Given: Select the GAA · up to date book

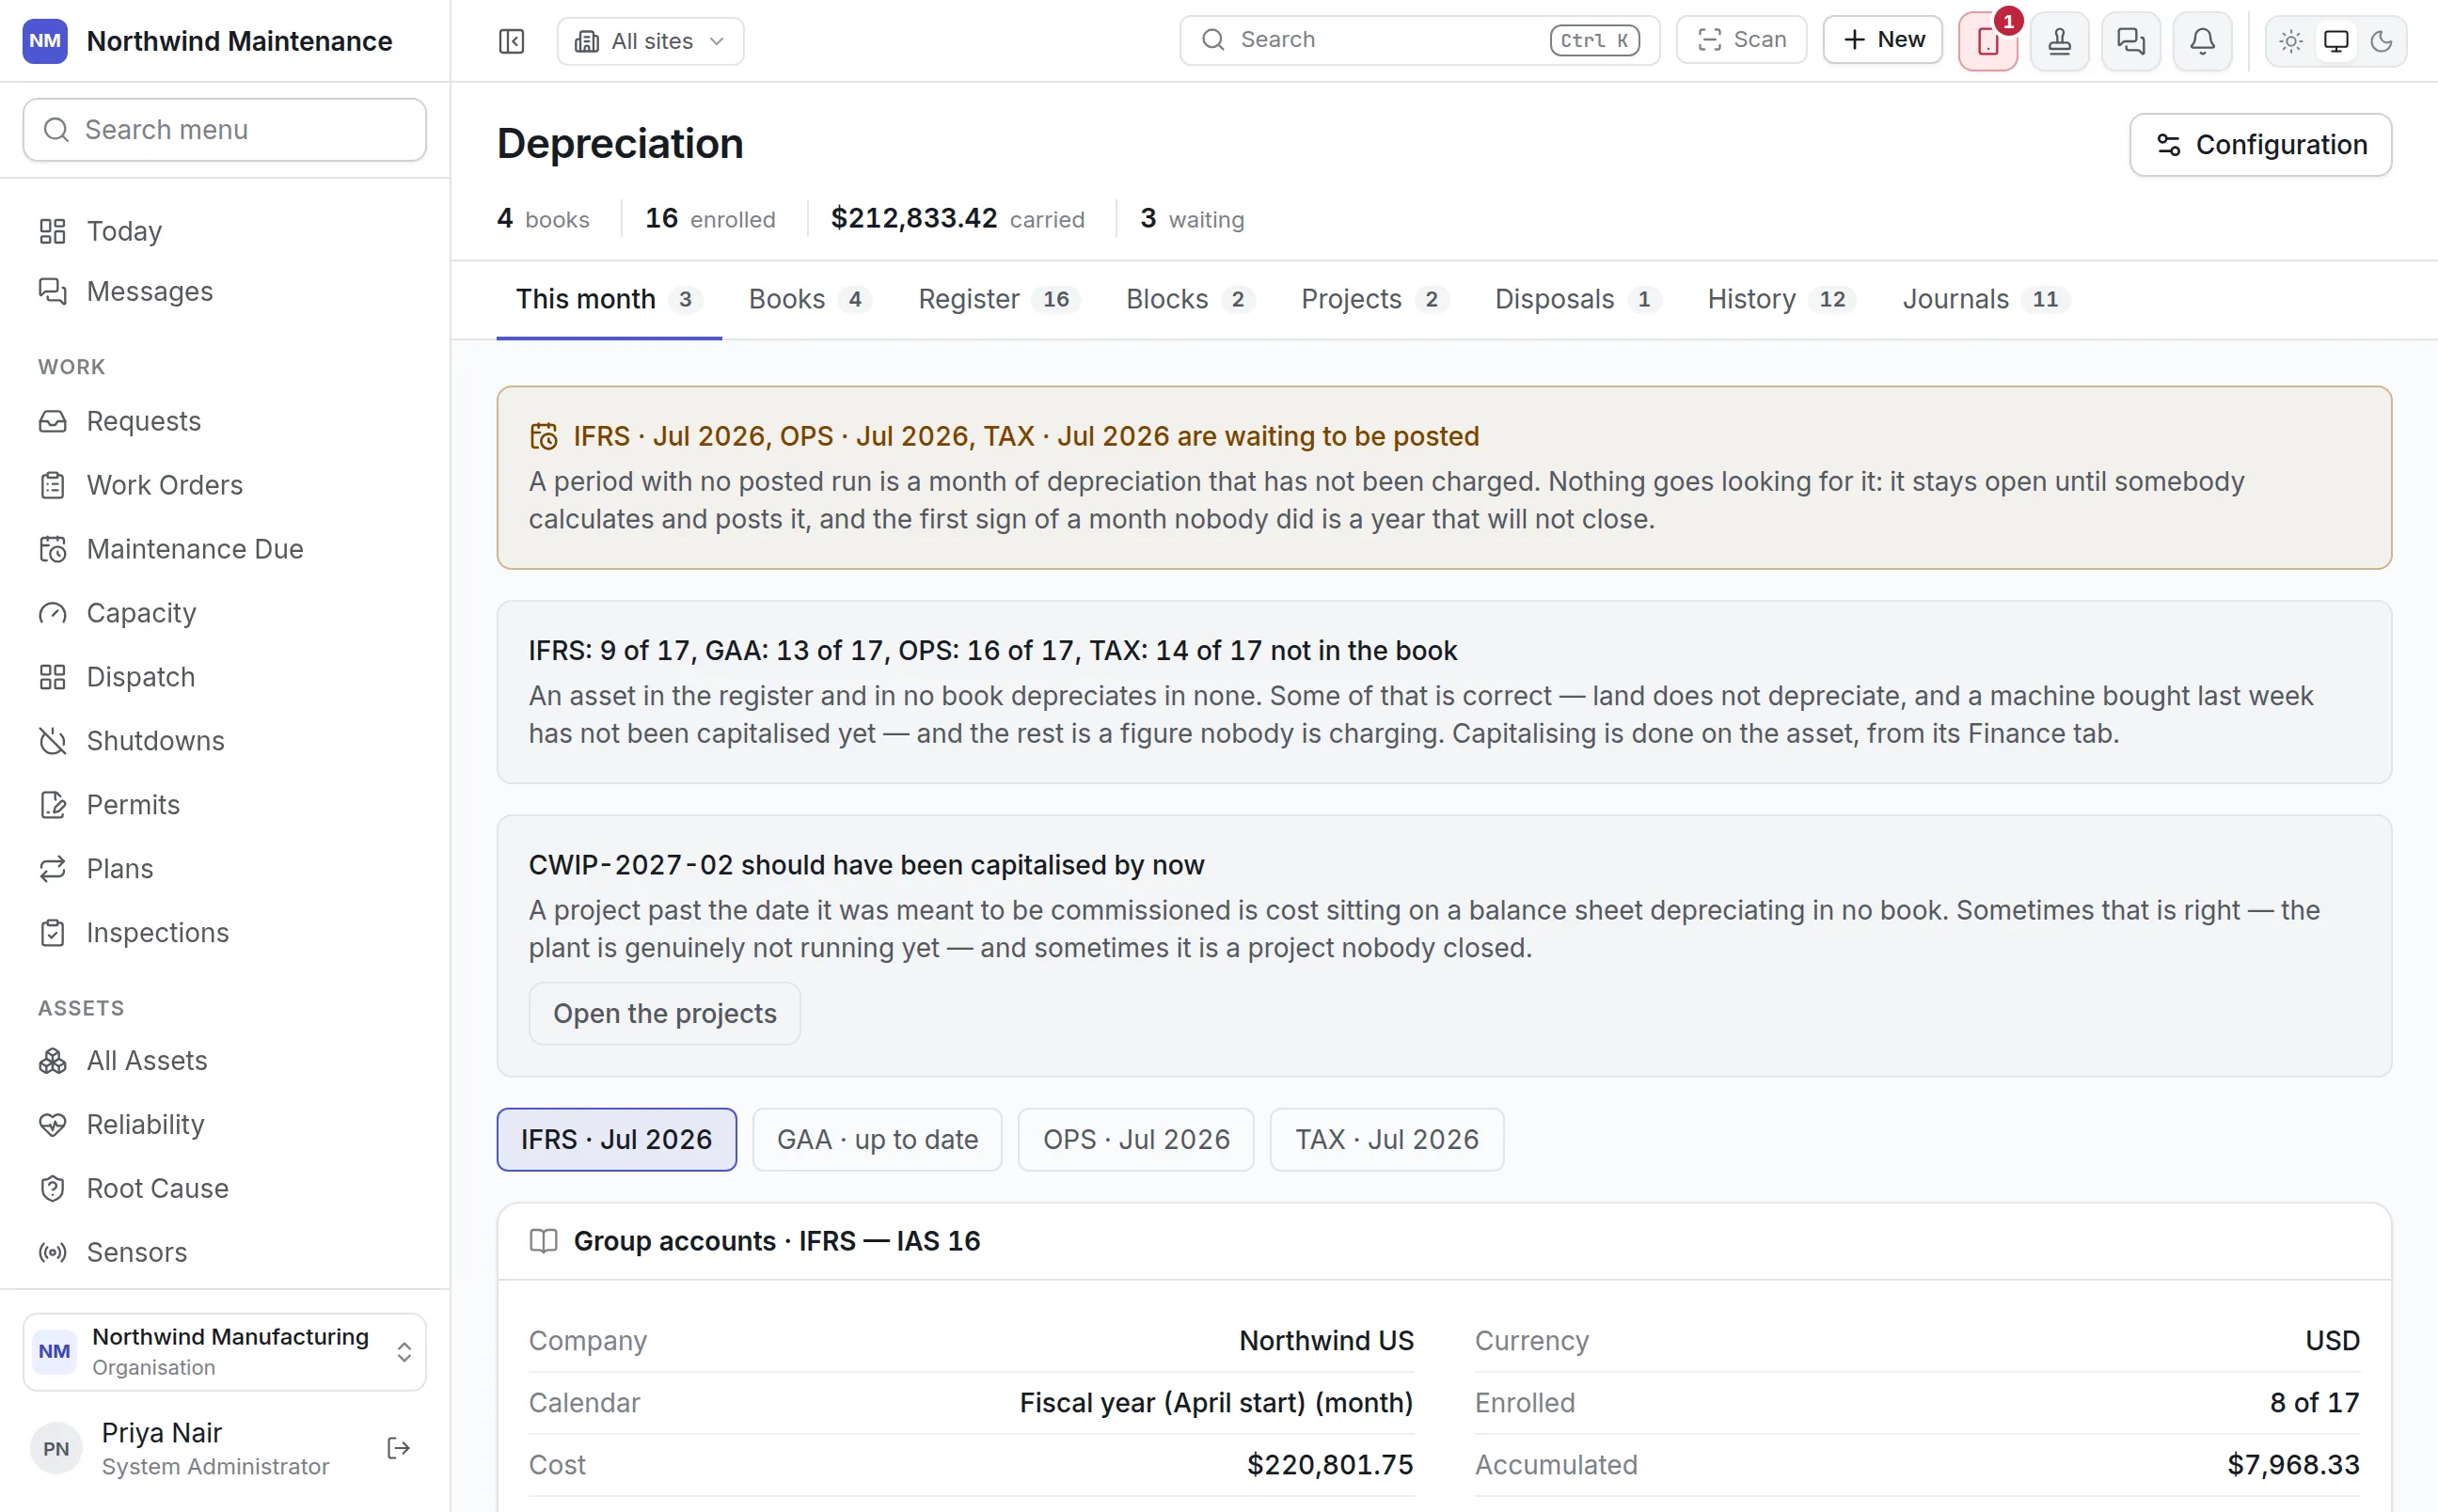Looking at the screenshot, I should [877, 1140].
